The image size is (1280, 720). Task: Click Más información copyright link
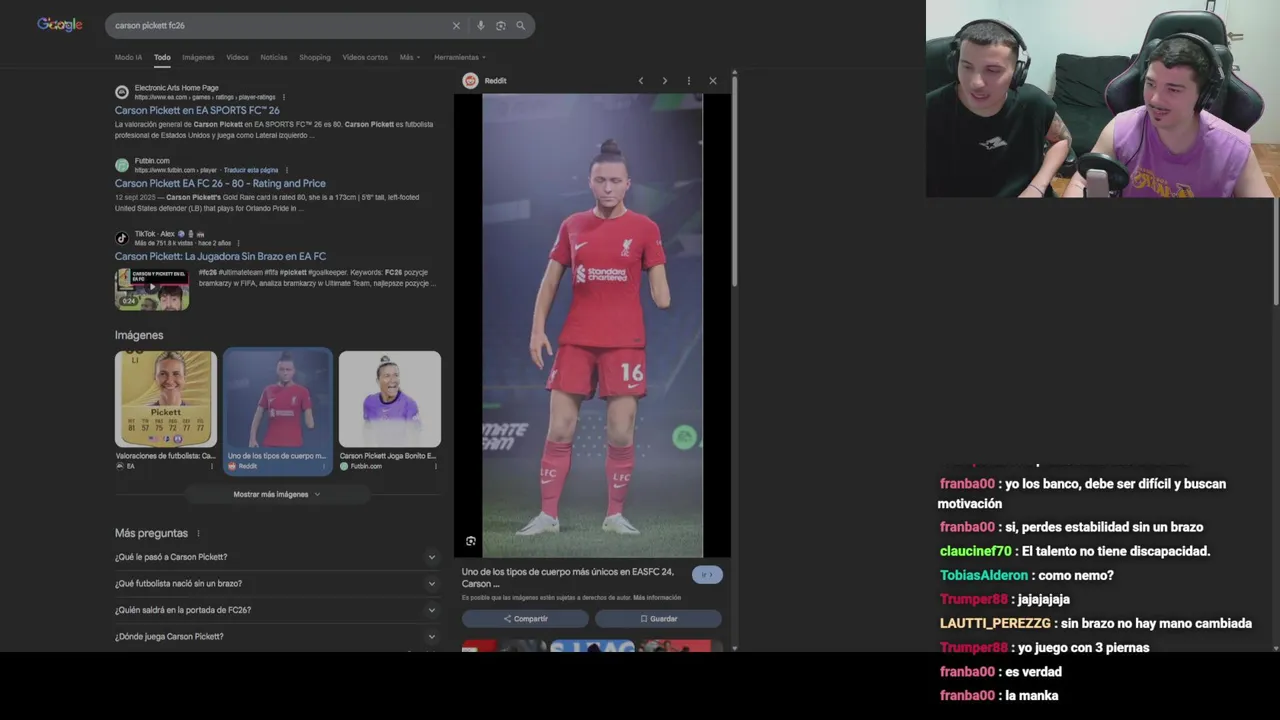(657, 598)
